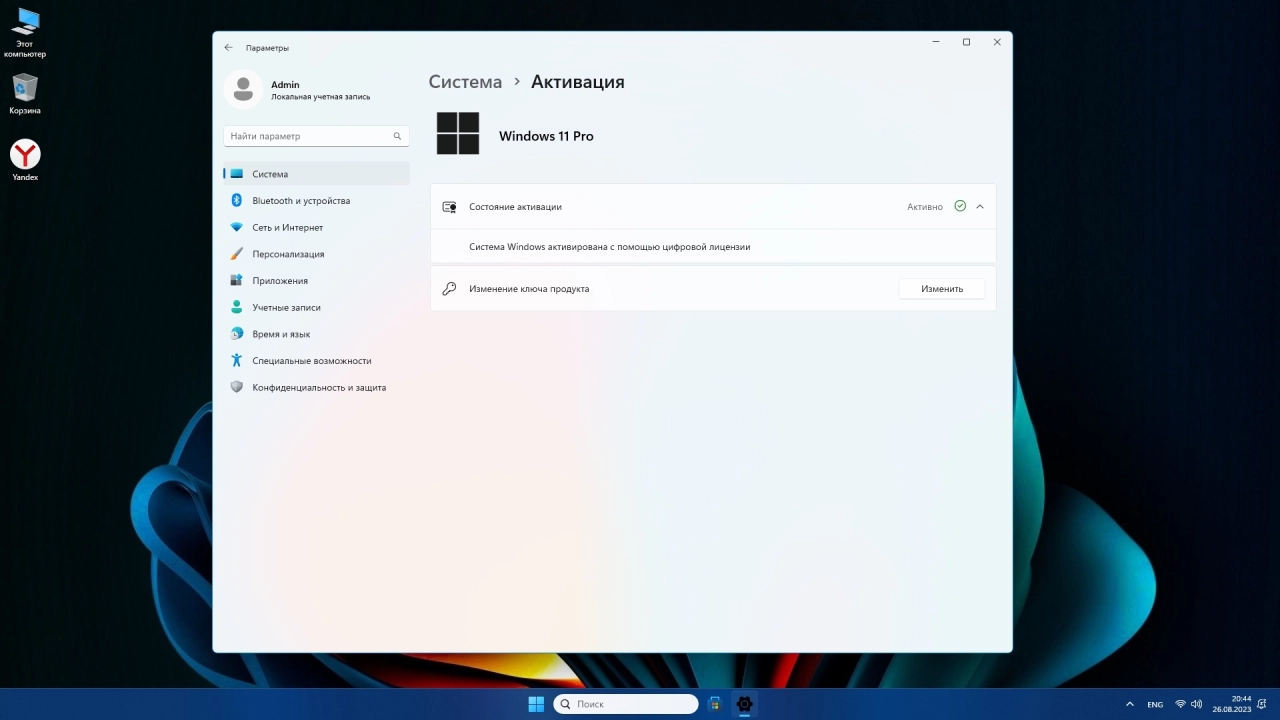Image resolution: width=1280 pixels, height=720 pixels.
Task: Show hidden tray icons chevron
Action: (x=1130, y=704)
